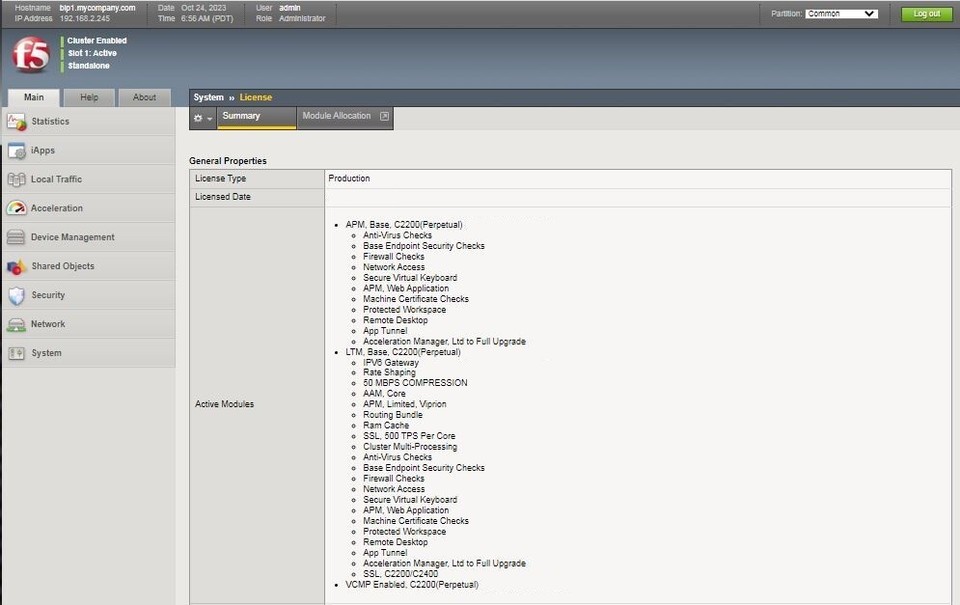Click the admin user name

(x=290, y=8)
